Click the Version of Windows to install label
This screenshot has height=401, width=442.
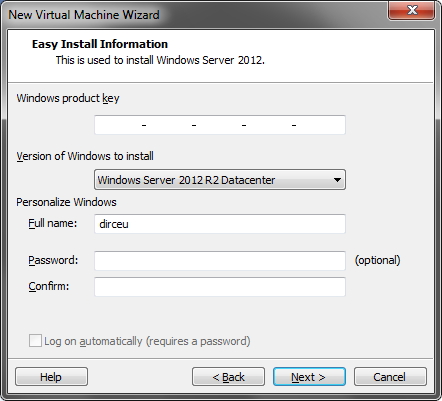(x=85, y=156)
